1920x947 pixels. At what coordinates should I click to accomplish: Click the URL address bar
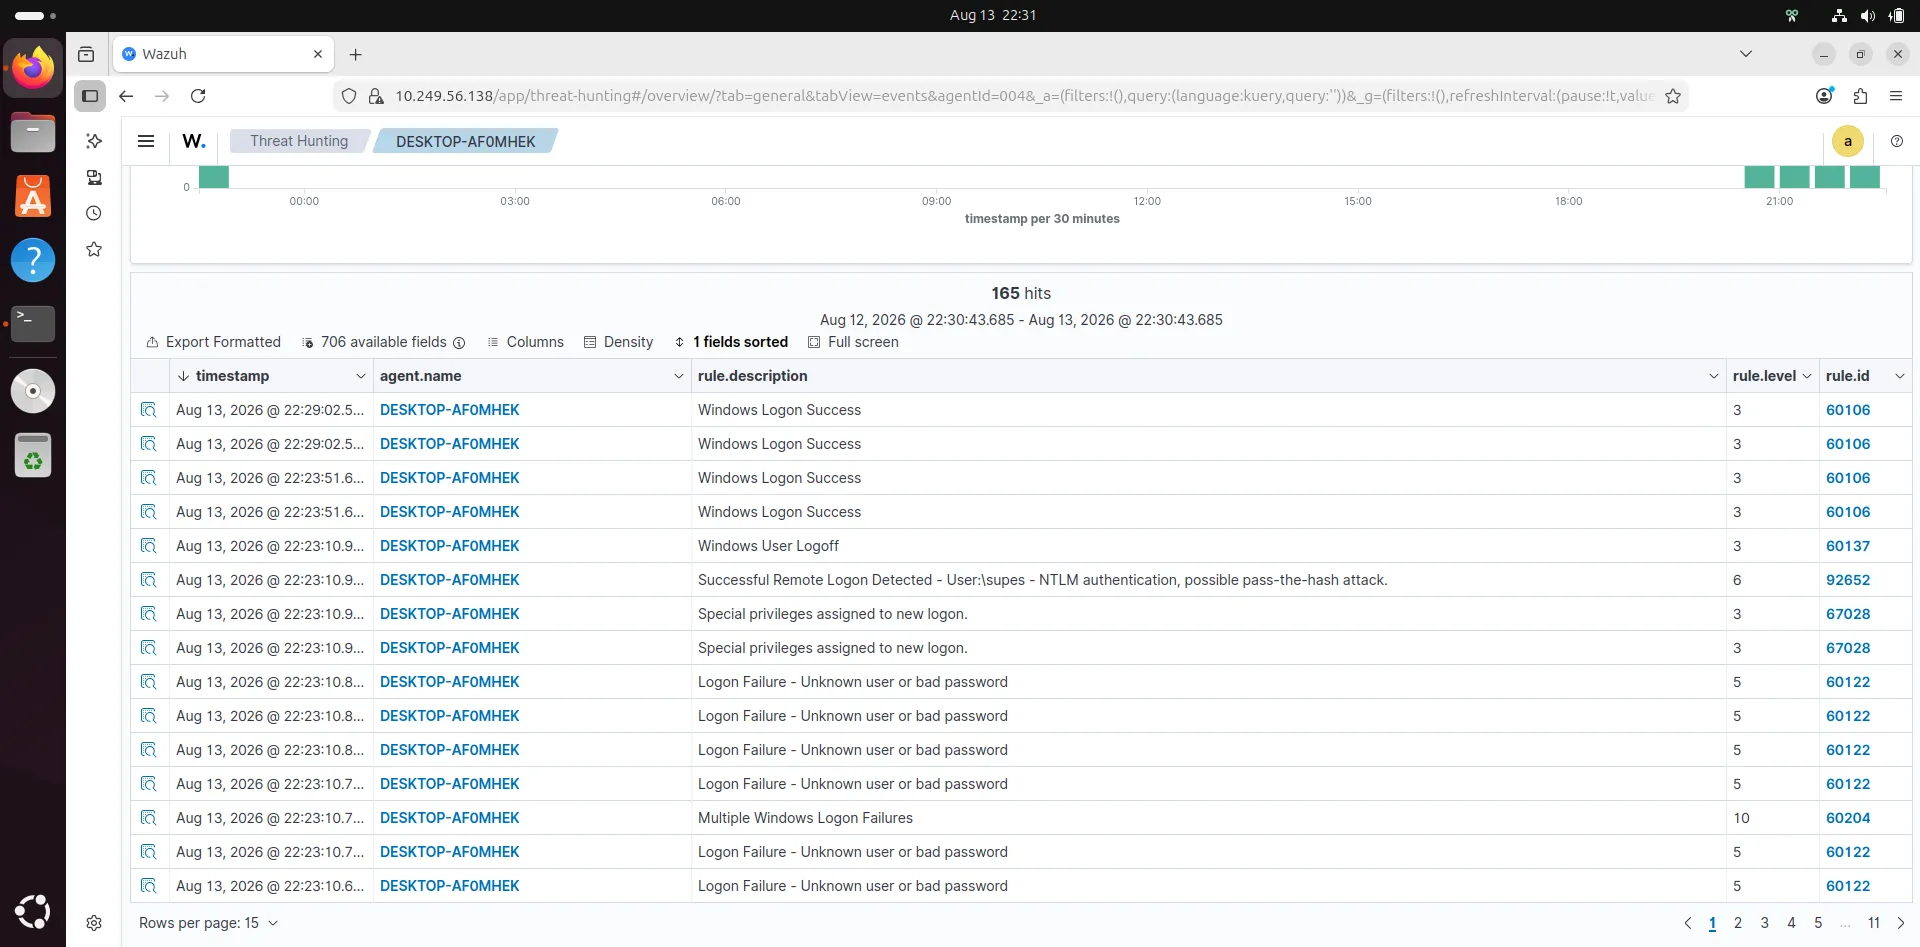[1024, 96]
